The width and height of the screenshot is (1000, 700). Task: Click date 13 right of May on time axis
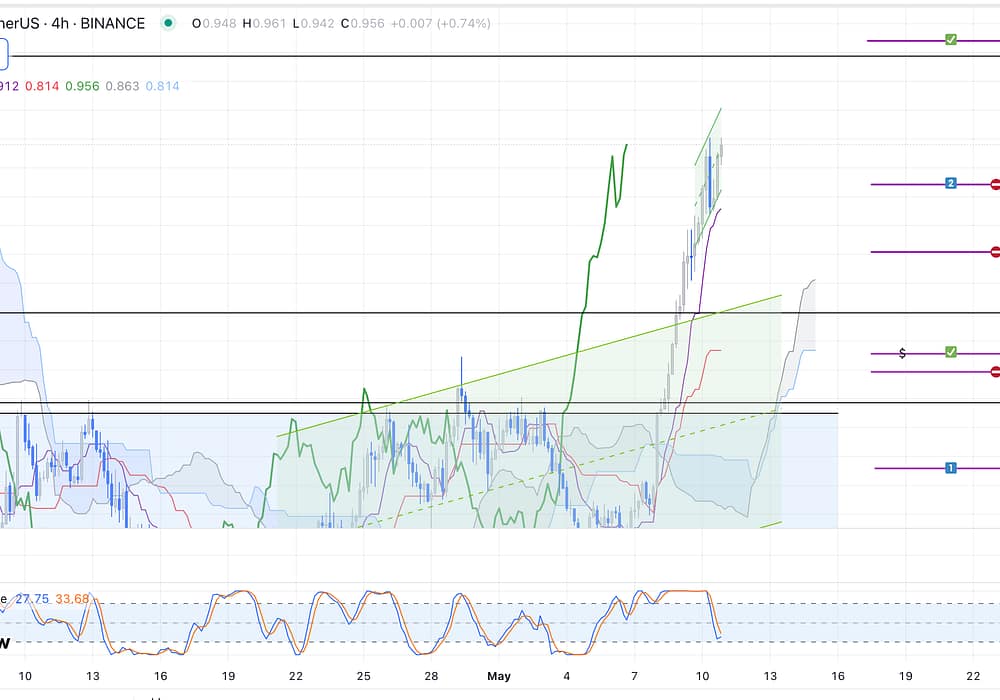[770, 677]
